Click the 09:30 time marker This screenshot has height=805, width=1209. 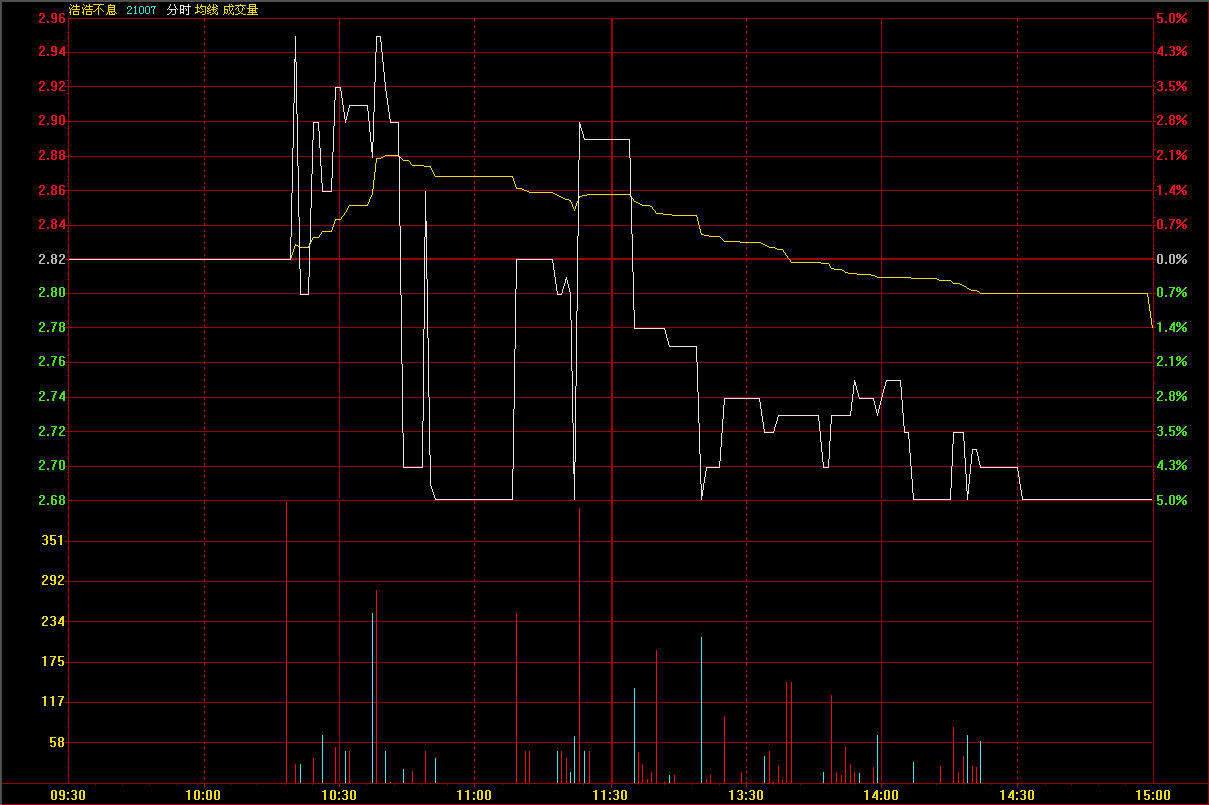click(x=69, y=796)
